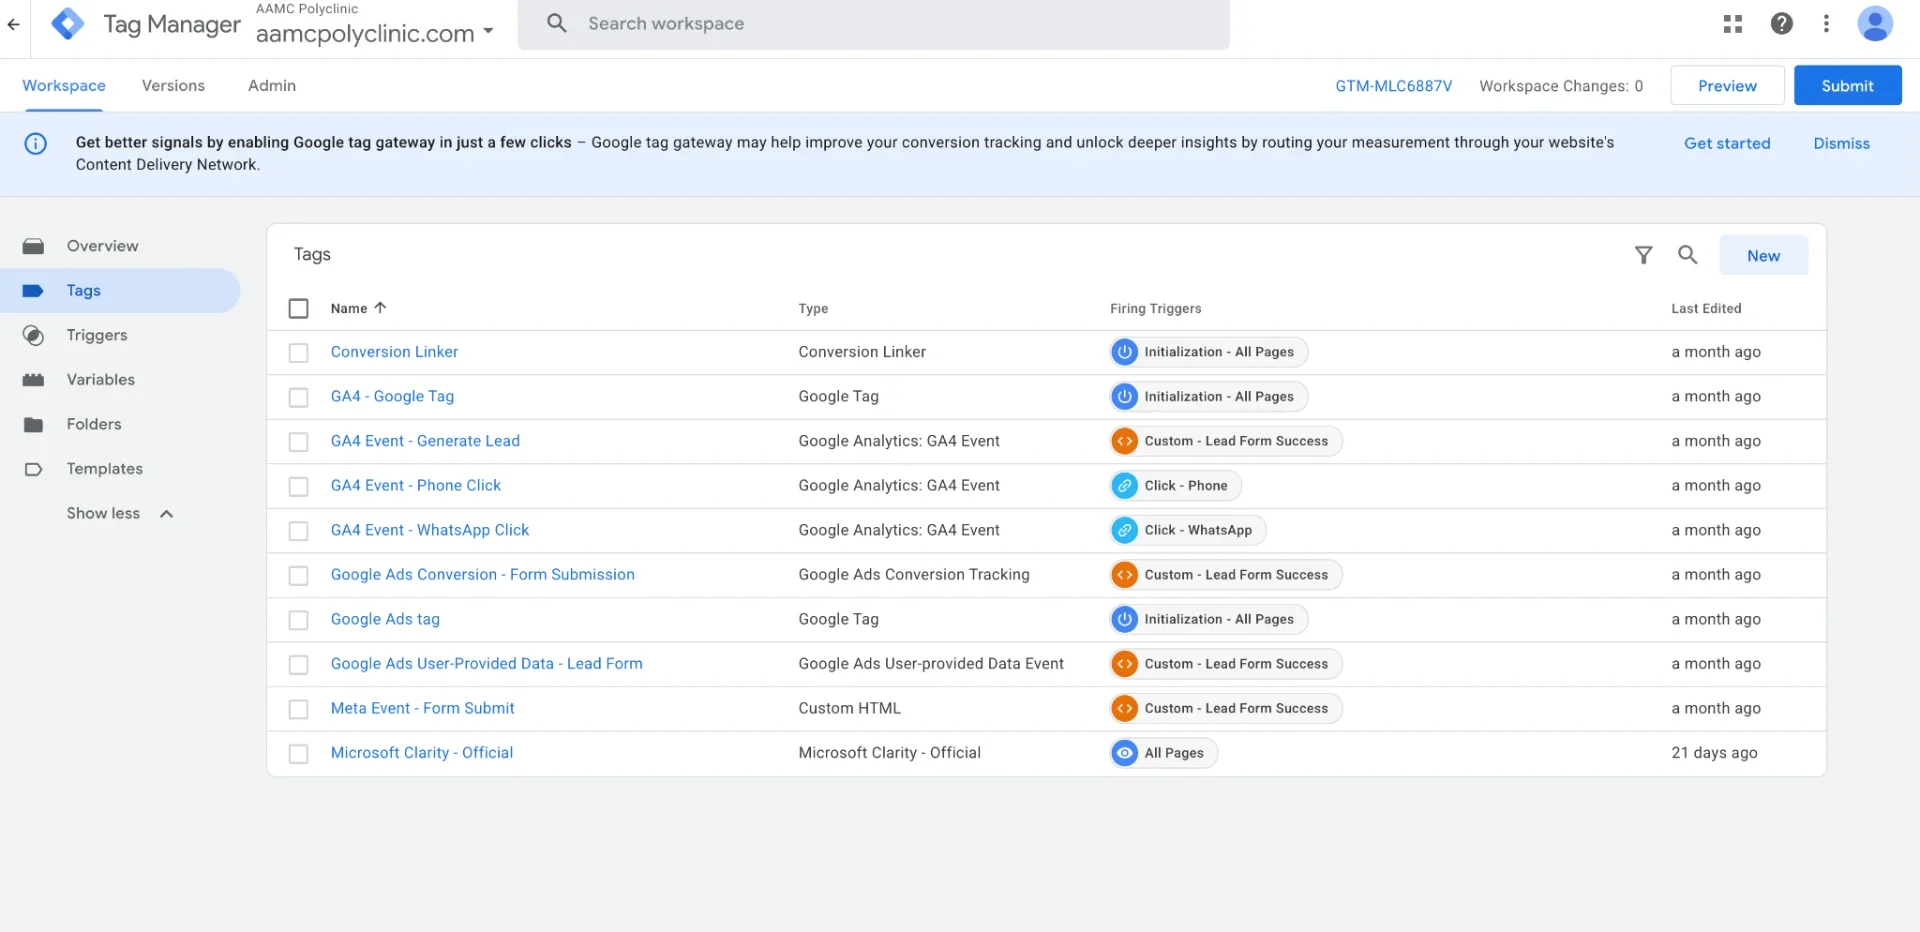Check the Google Ads tag checkbox
The width and height of the screenshot is (1920, 932).
tap(298, 620)
